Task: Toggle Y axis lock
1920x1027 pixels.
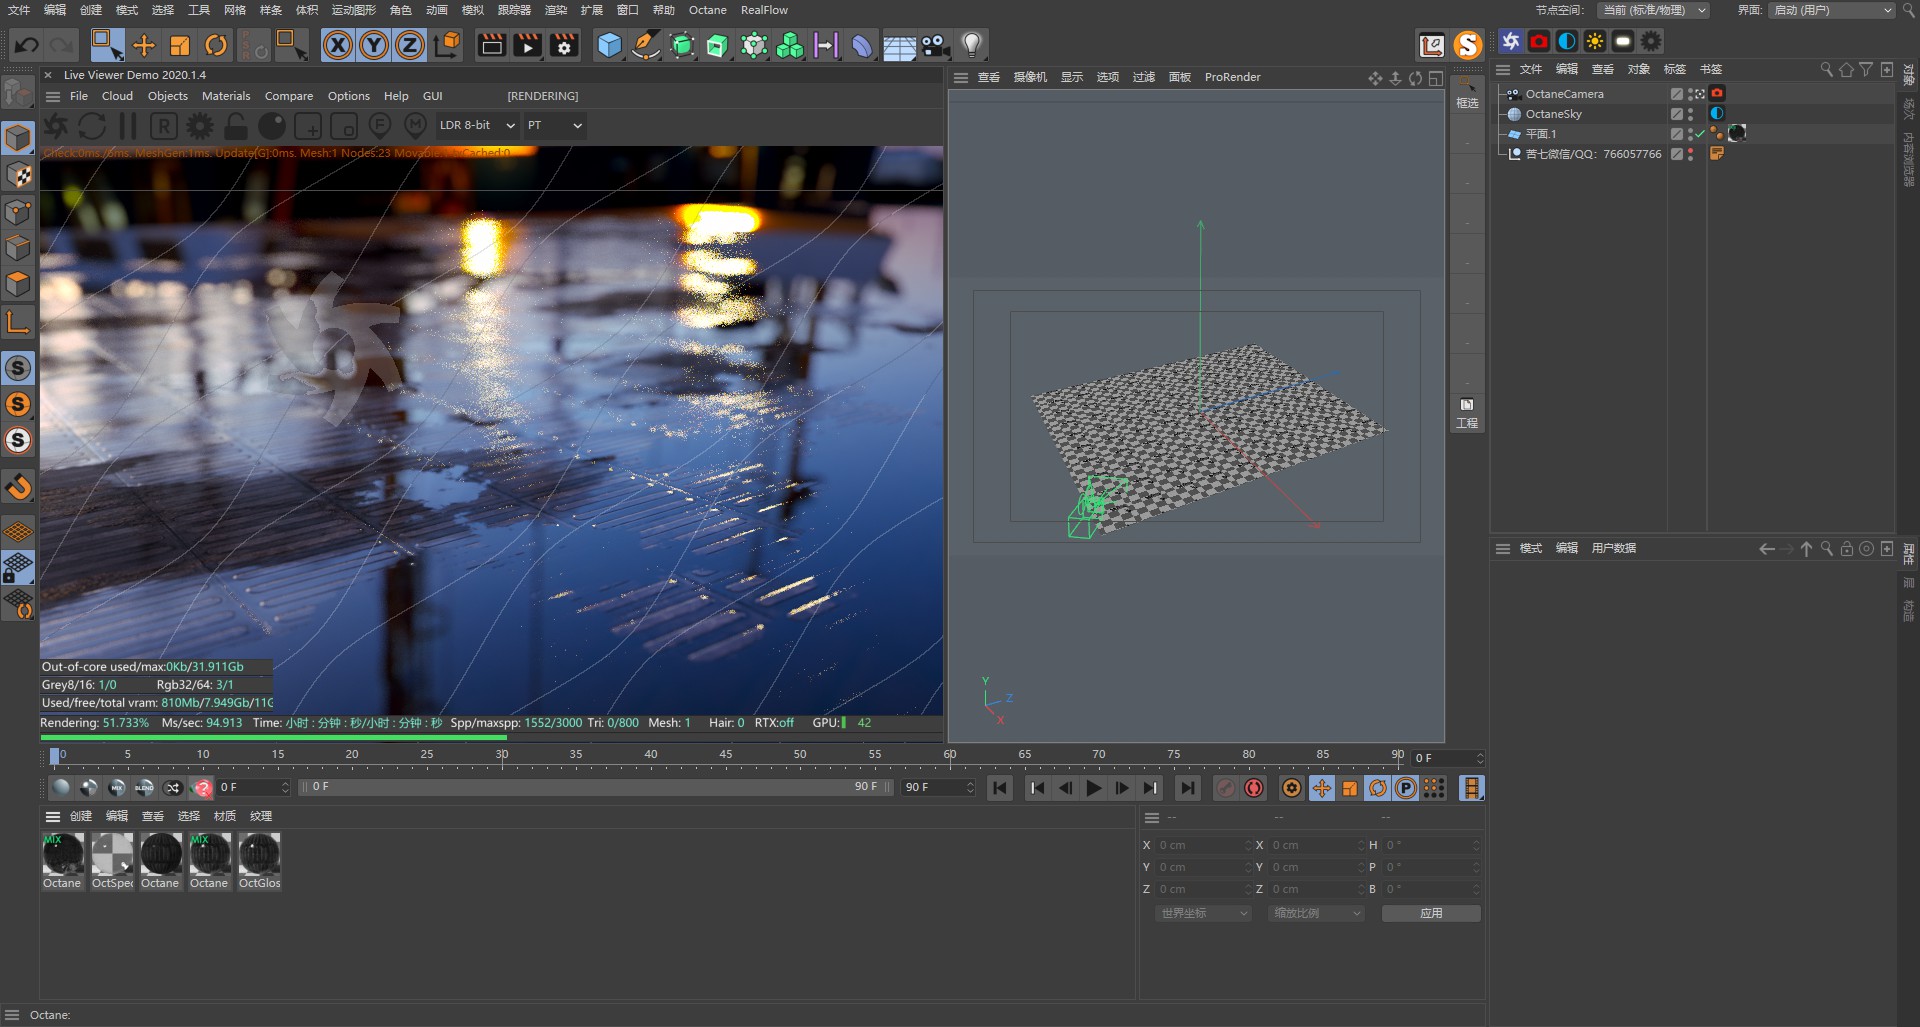Action: tap(374, 45)
